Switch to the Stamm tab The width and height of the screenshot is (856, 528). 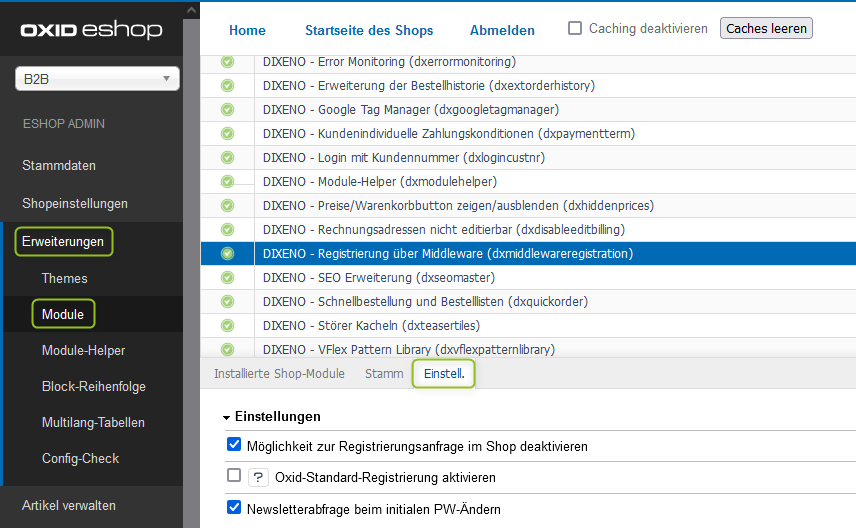tap(384, 373)
